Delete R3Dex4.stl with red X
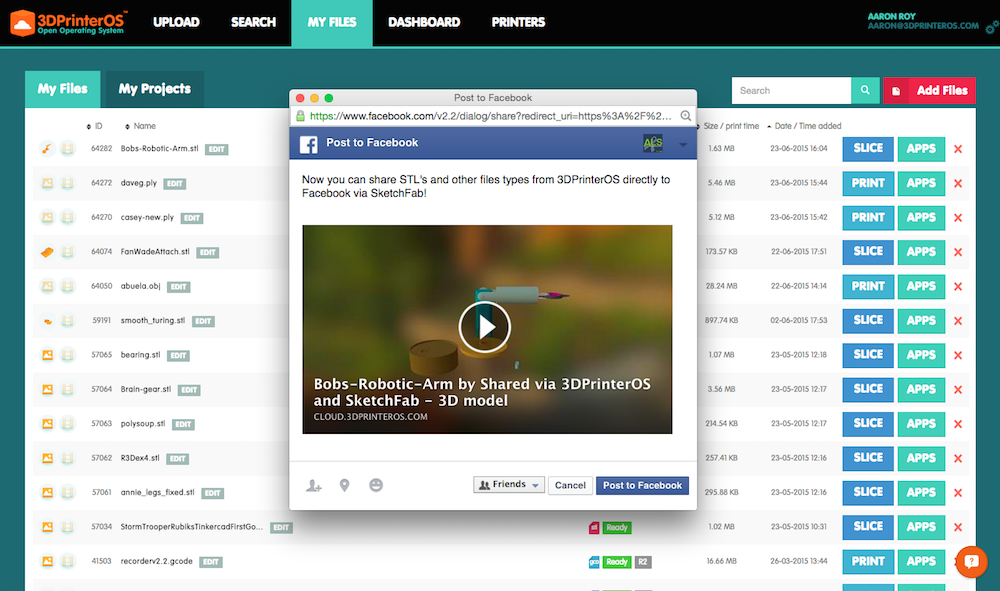 [958, 459]
